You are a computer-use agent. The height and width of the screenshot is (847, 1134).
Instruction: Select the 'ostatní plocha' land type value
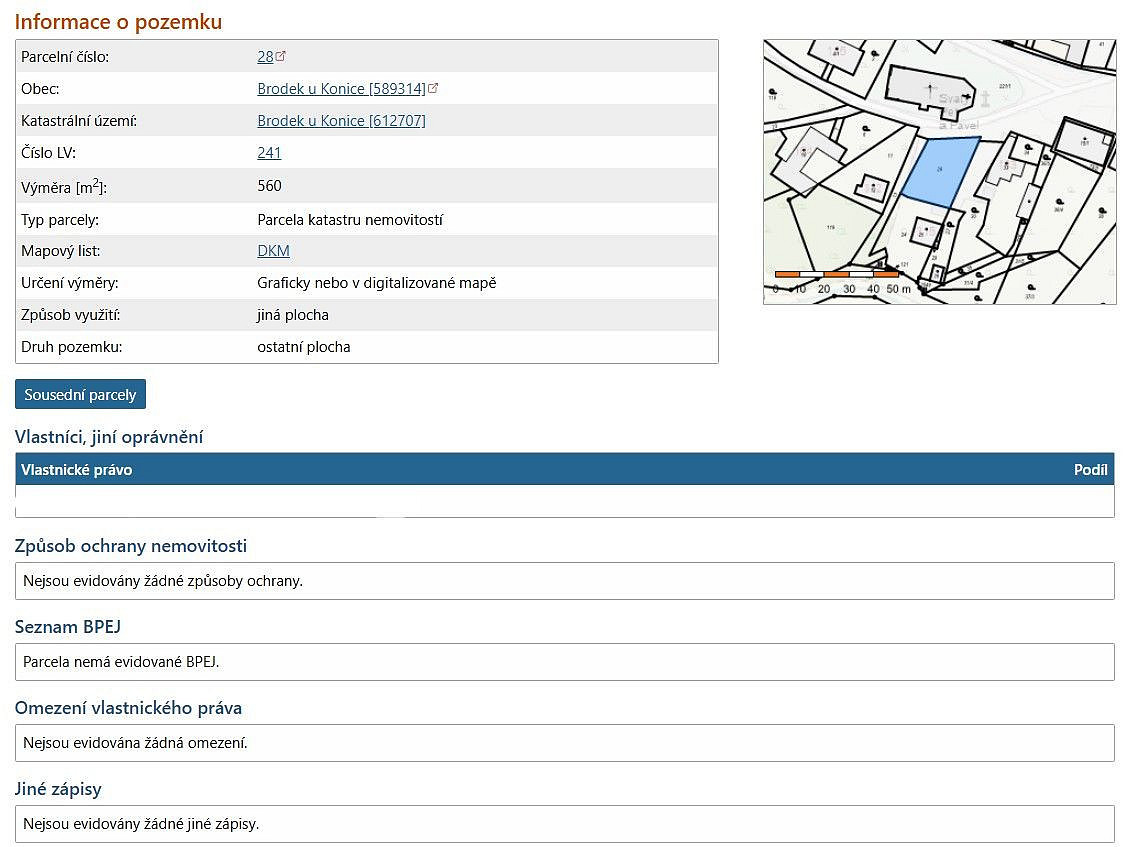pos(304,346)
